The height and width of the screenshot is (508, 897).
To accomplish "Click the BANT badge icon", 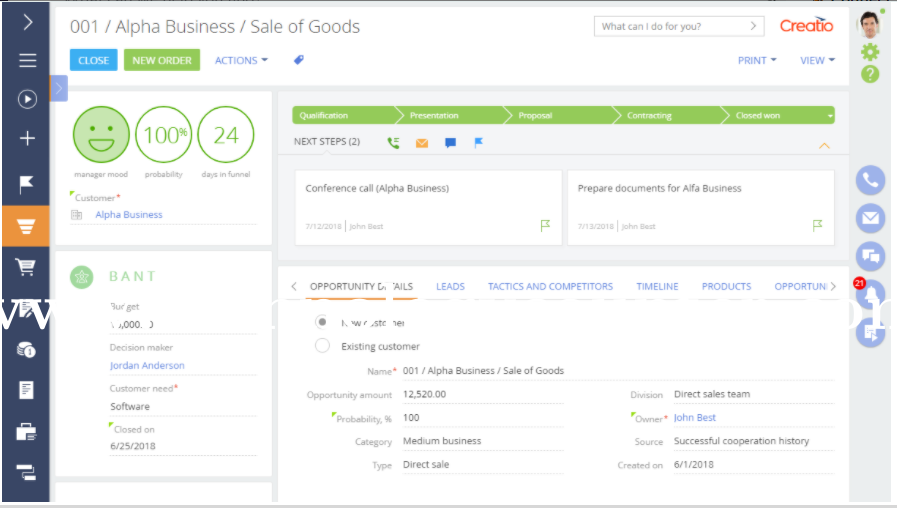I will [x=82, y=277].
